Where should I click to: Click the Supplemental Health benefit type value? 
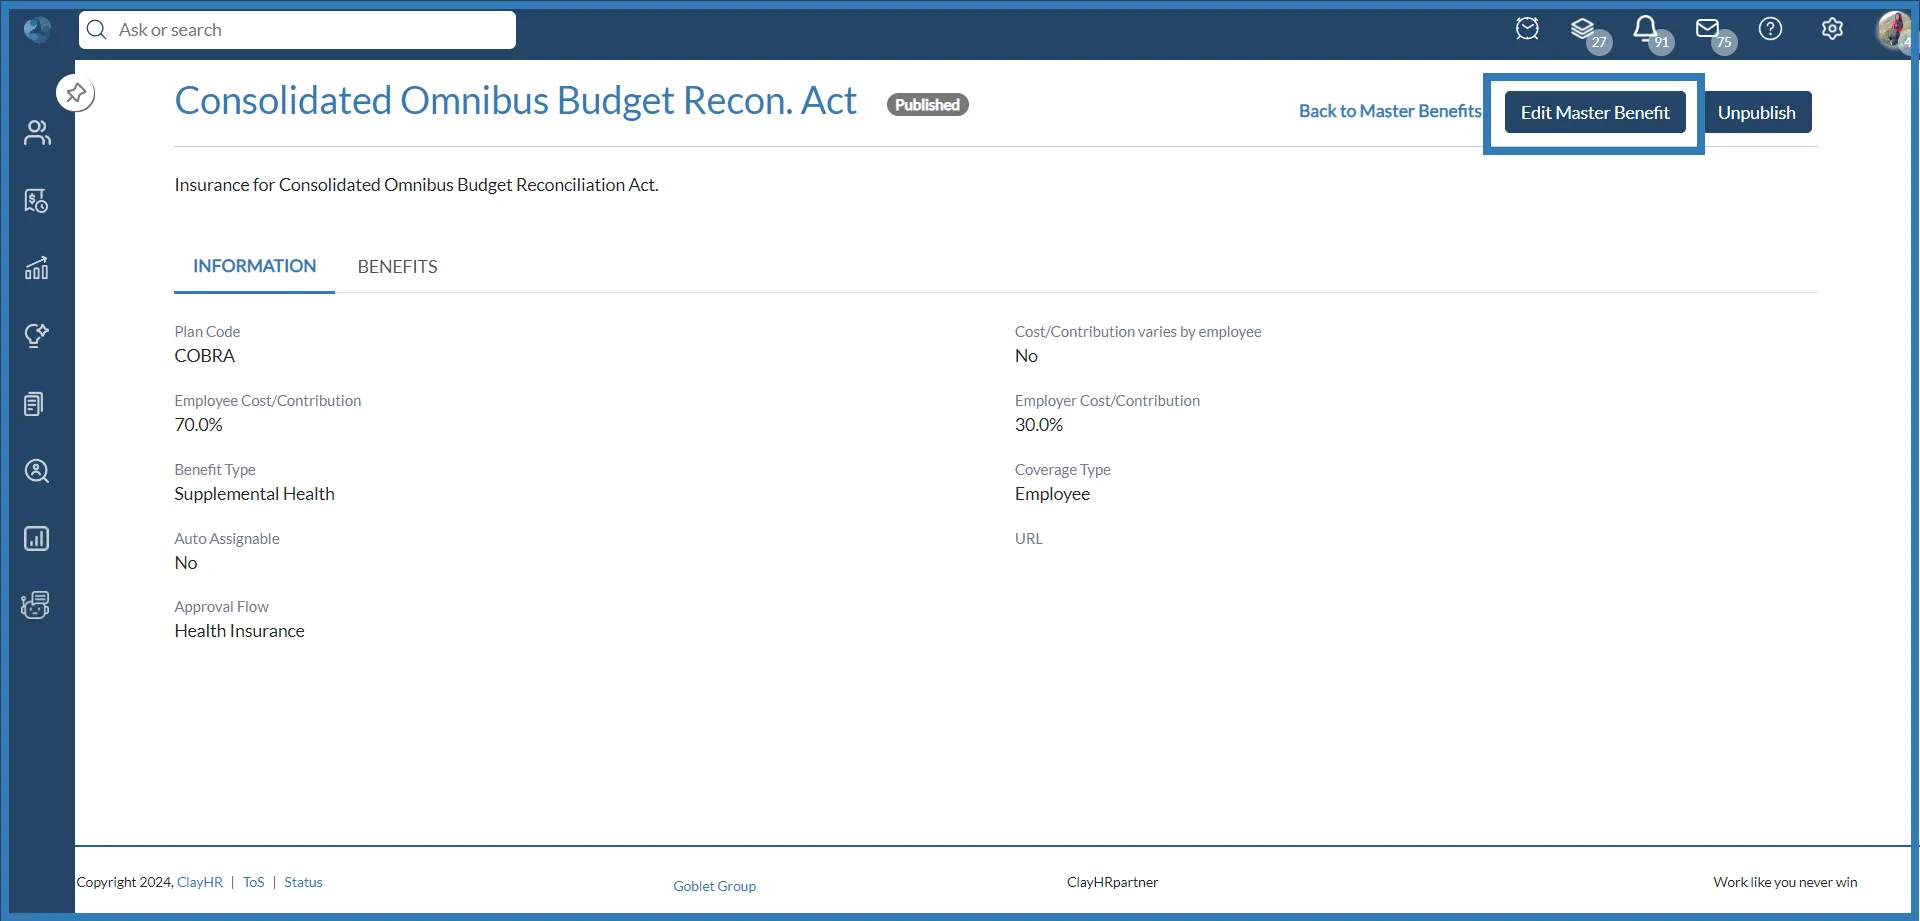click(x=255, y=494)
